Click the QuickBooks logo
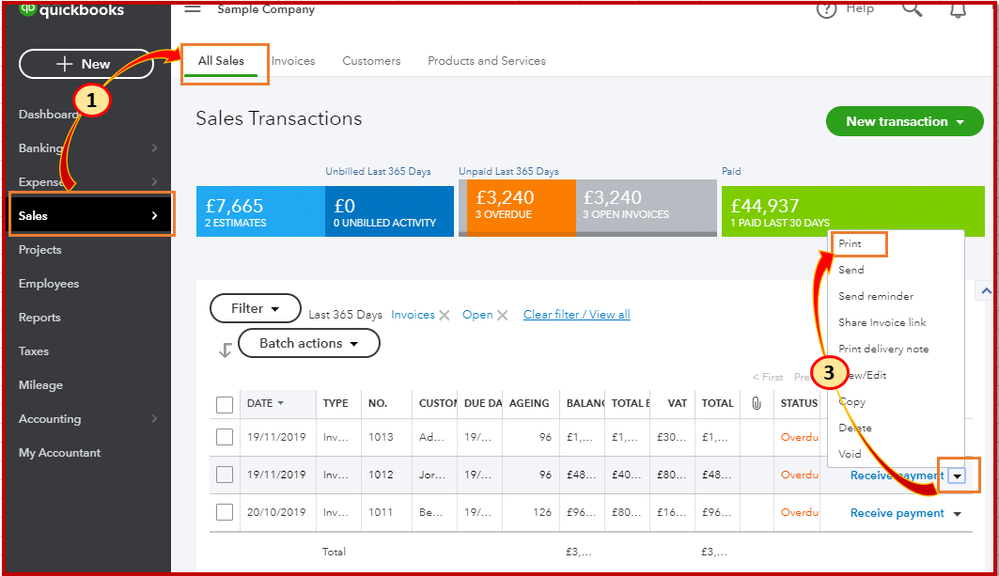Viewport: 999px width, 576px height. pos(71,10)
